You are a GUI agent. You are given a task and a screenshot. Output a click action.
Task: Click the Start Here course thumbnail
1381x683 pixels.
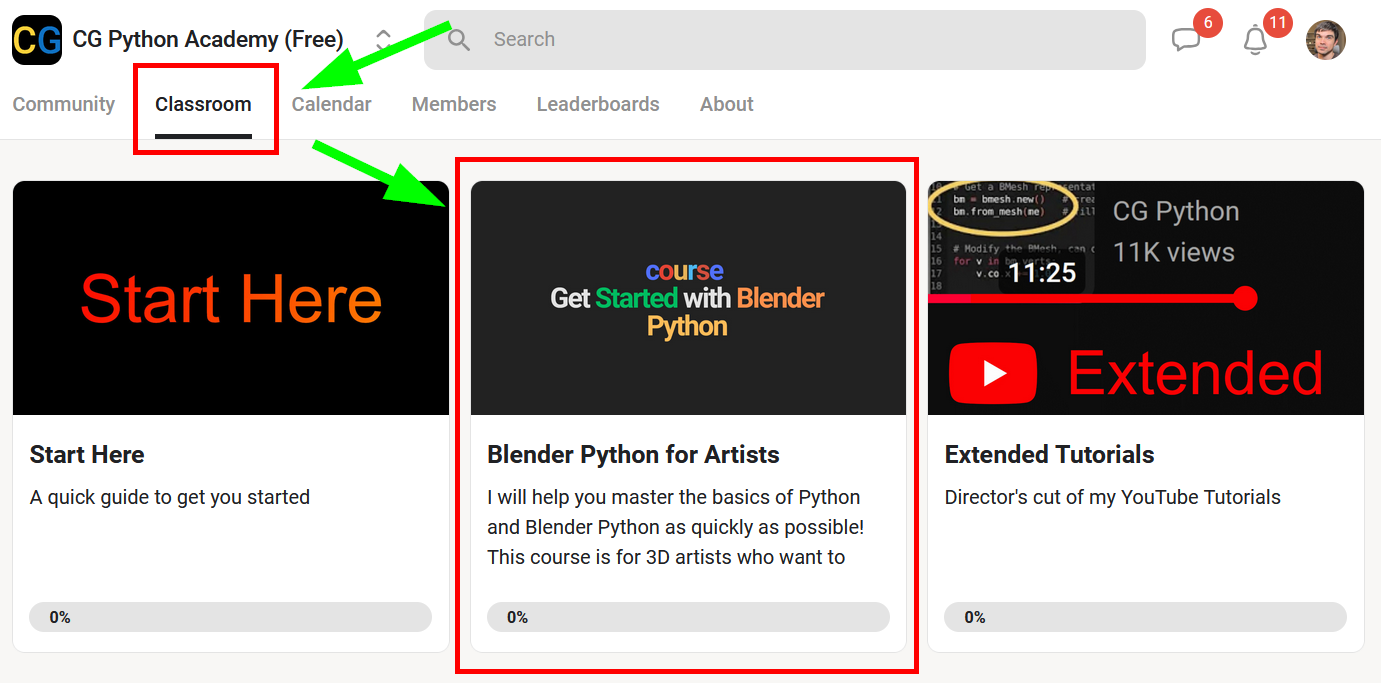pyautogui.click(x=230, y=297)
